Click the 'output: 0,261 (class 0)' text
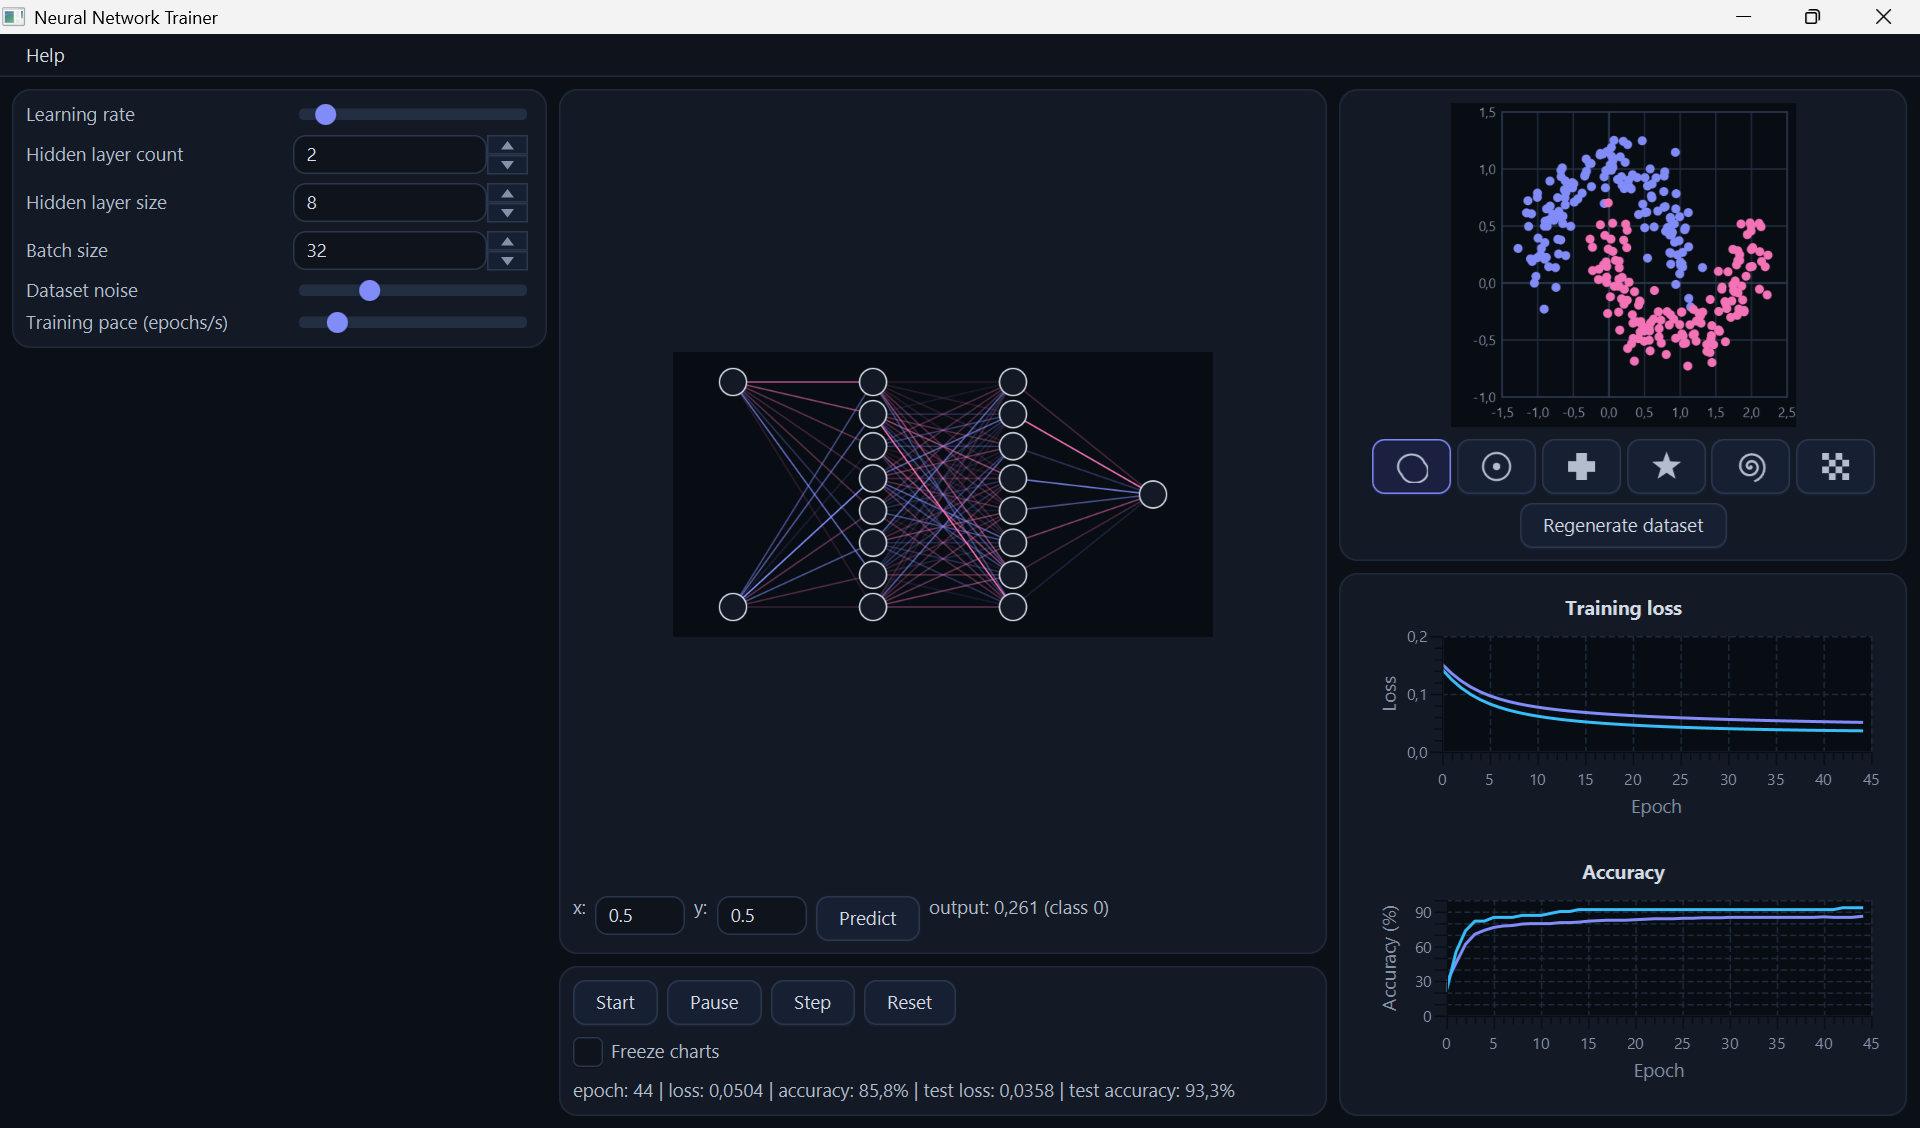The height and width of the screenshot is (1128, 1920). (1019, 908)
